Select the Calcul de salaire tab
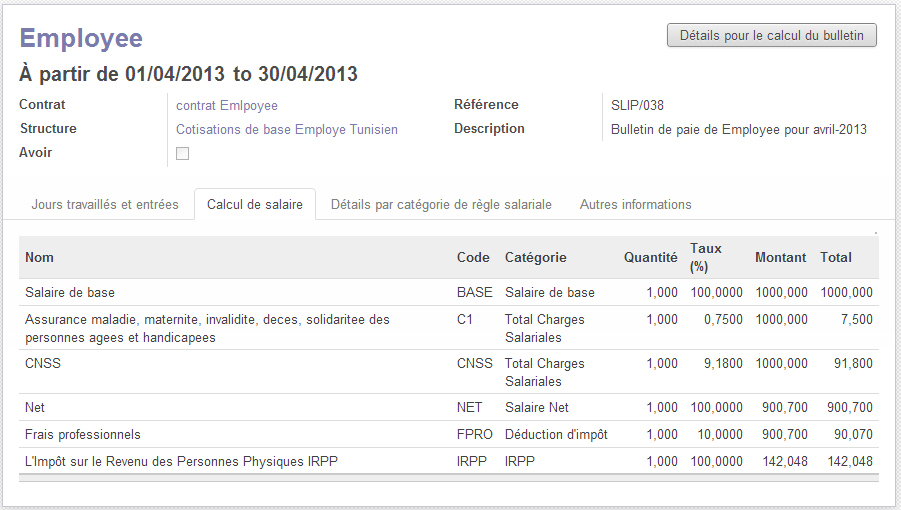901x510 pixels. click(255, 204)
